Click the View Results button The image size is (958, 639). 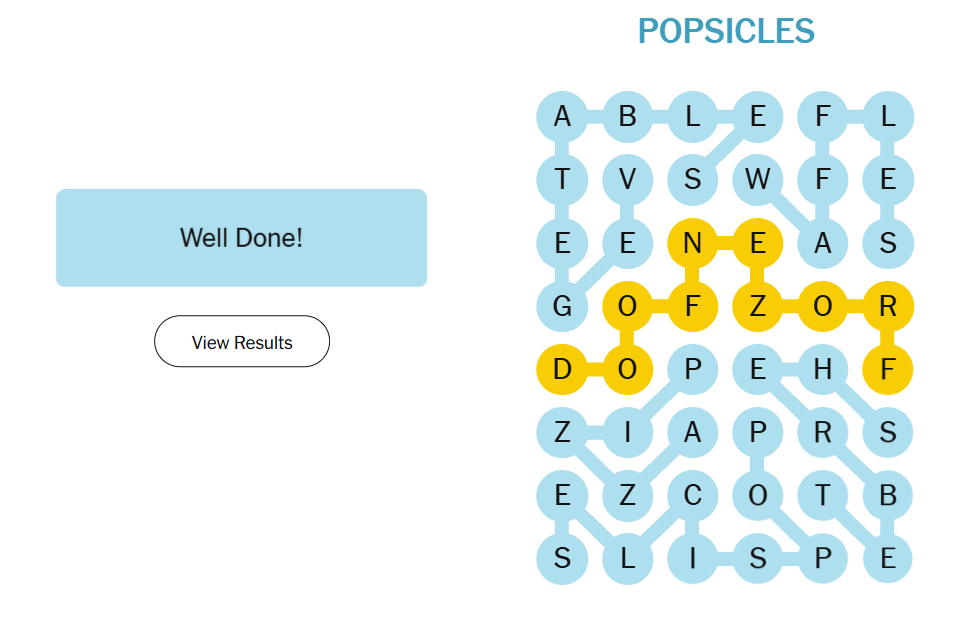coord(242,342)
